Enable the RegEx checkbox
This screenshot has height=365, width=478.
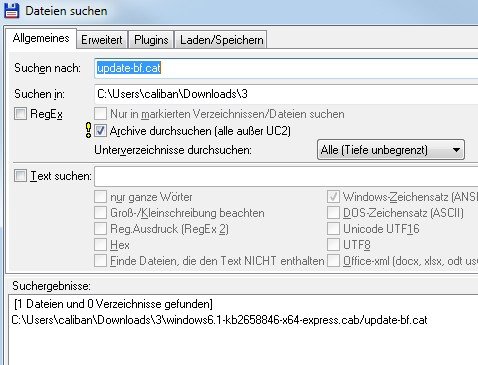click(20, 114)
